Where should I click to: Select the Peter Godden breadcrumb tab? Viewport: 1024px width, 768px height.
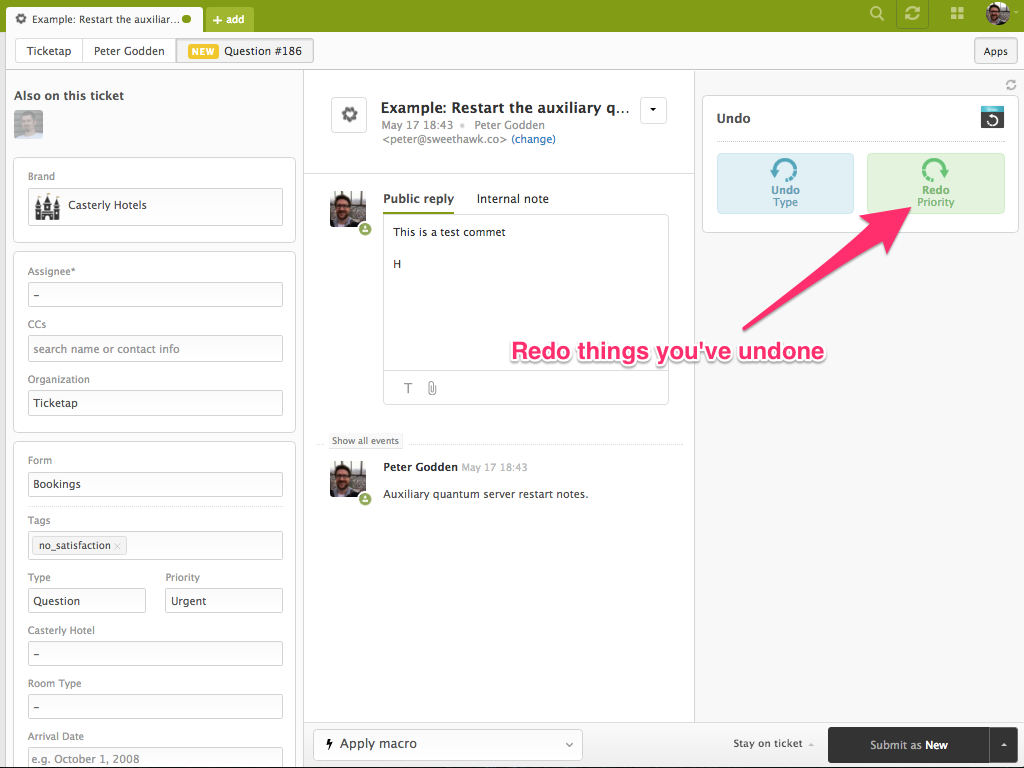click(129, 51)
